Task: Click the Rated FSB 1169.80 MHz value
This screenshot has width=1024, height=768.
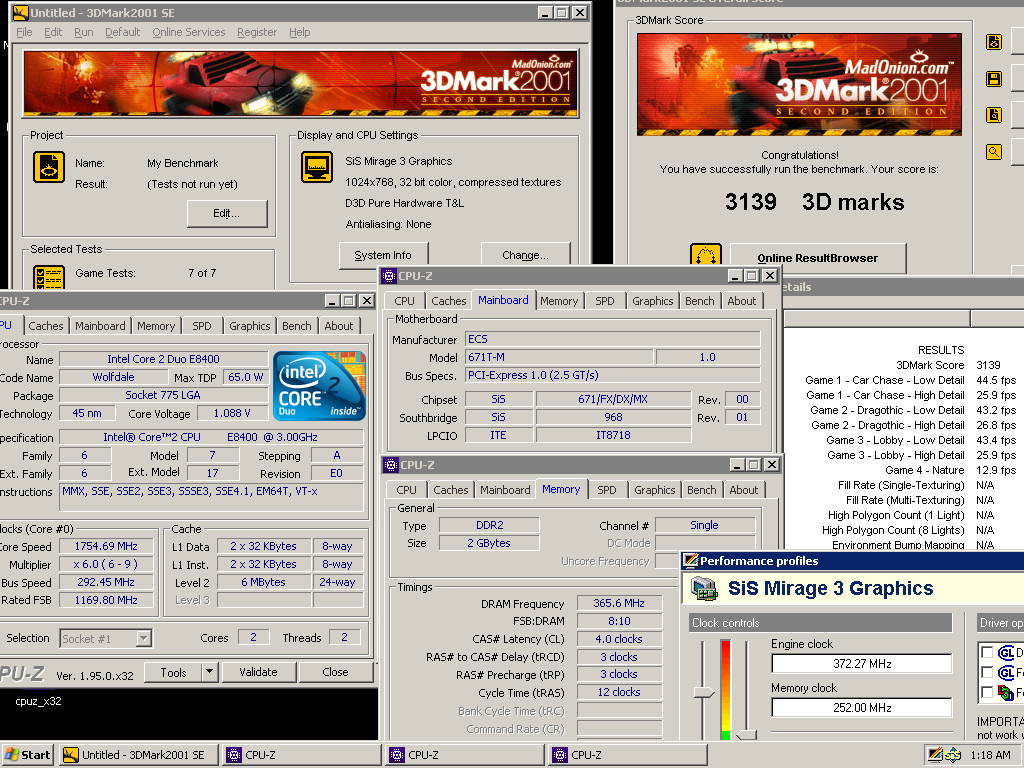Action: (x=106, y=600)
